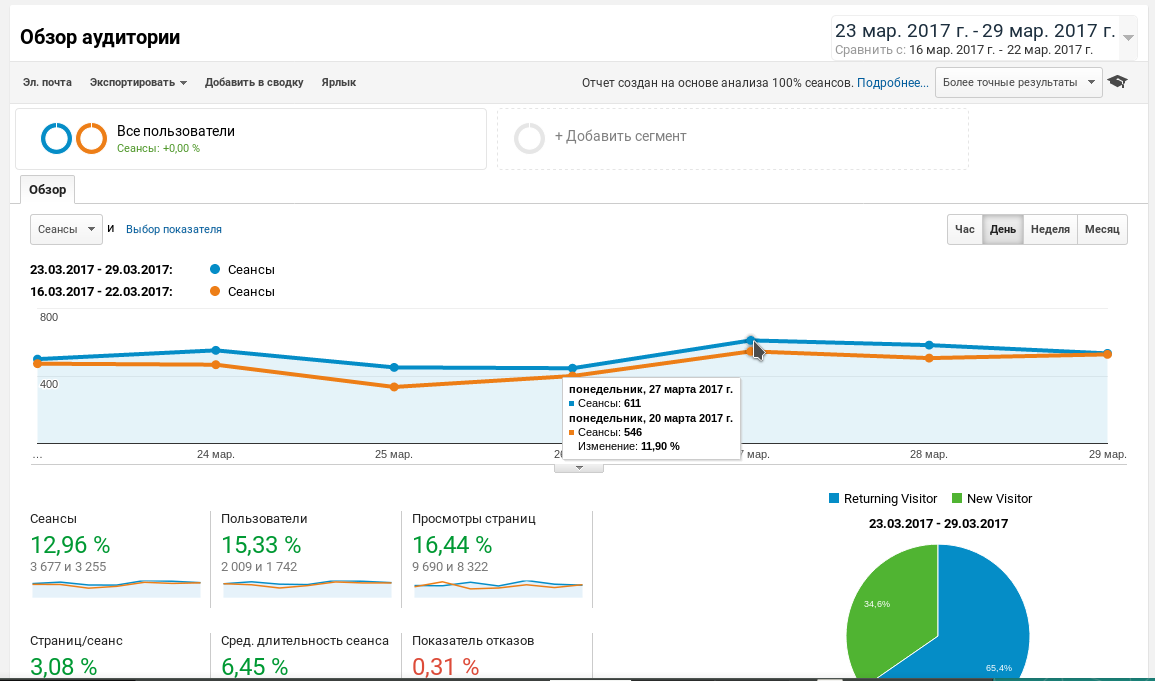Click the orange data point at 28 мар.
This screenshot has height=681, width=1155.
(x=929, y=359)
